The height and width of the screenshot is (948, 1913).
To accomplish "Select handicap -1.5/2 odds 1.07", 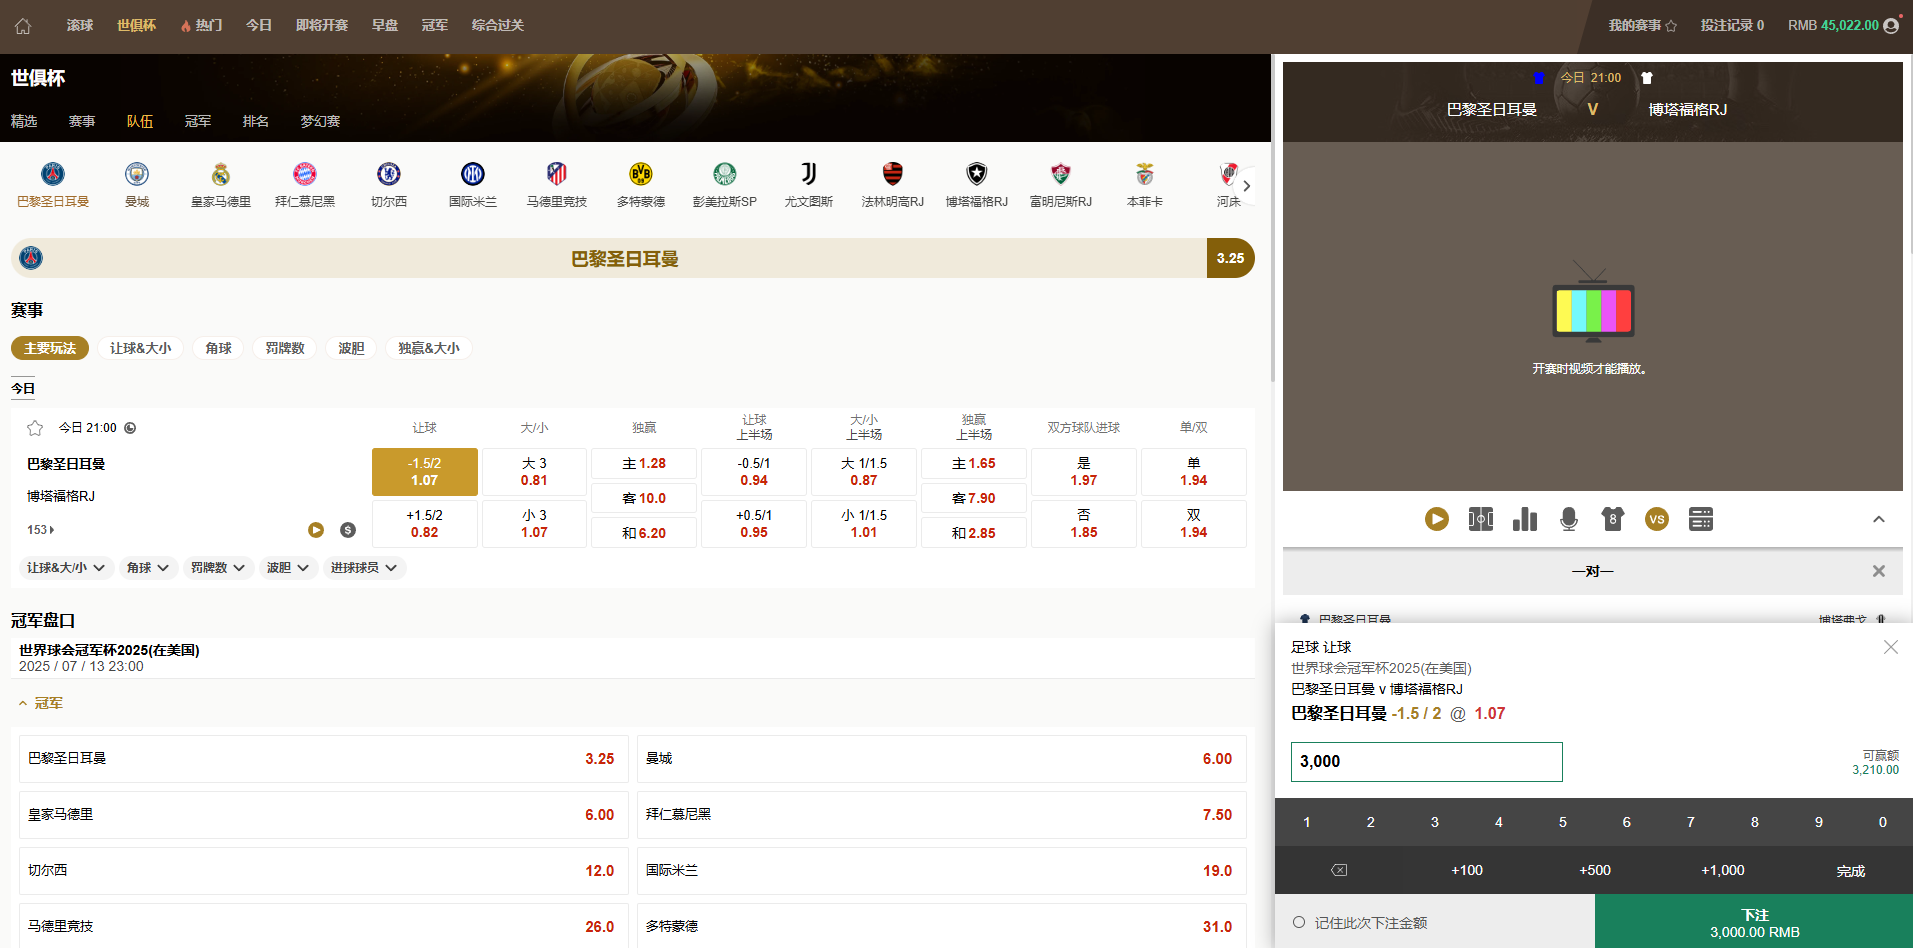I will (x=425, y=472).
